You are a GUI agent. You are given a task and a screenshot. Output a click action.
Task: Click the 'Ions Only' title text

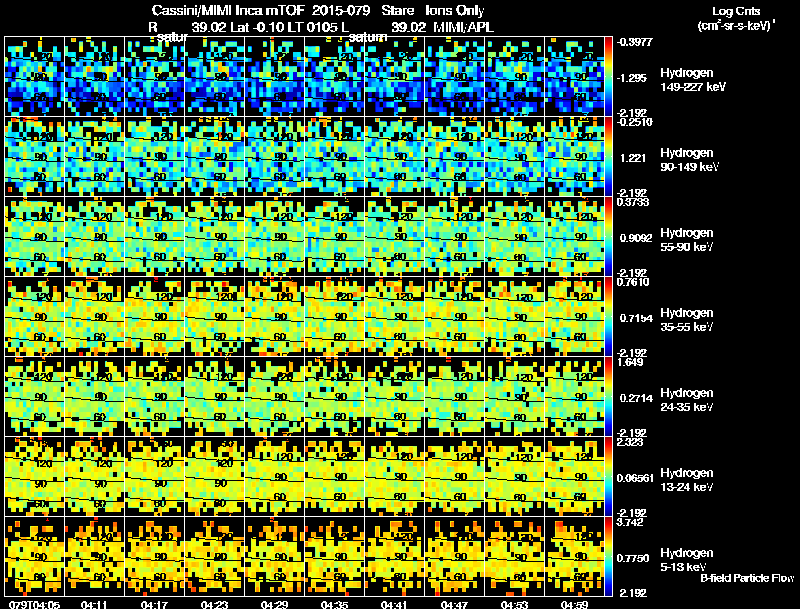coord(455,10)
